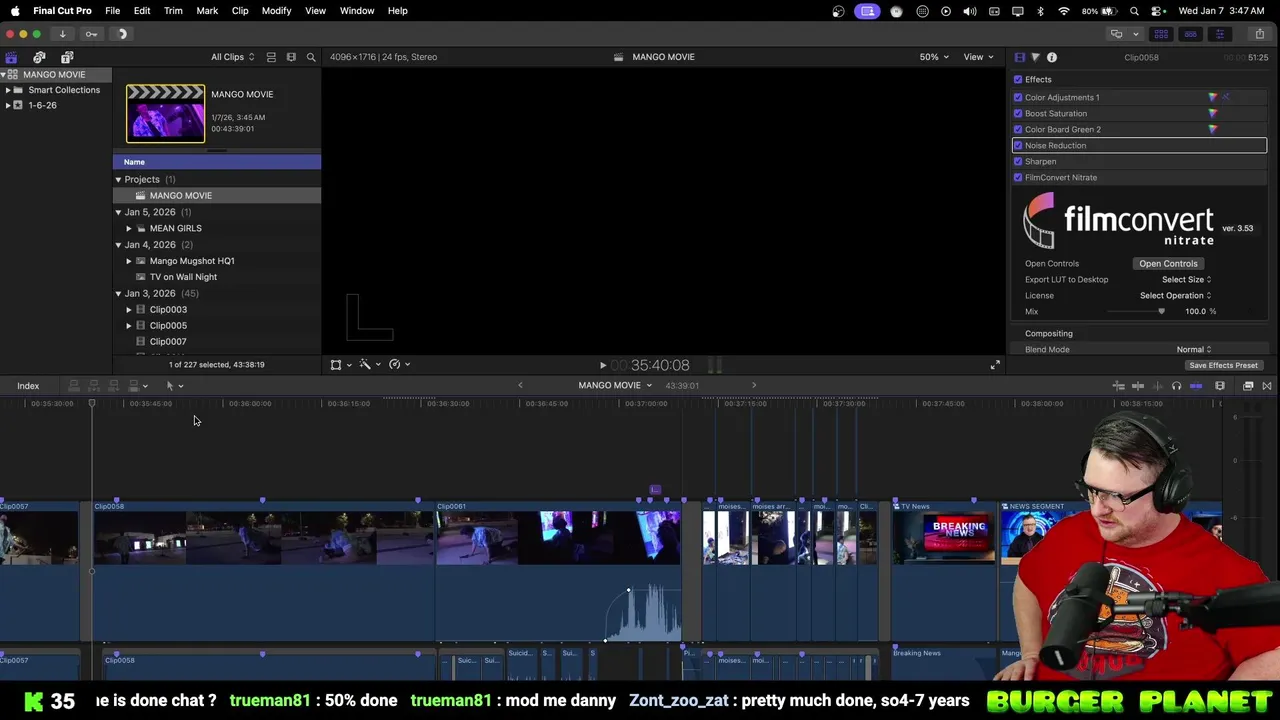Show the Effects browser icon
The height and width of the screenshot is (720, 1280).
[1248, 386]
